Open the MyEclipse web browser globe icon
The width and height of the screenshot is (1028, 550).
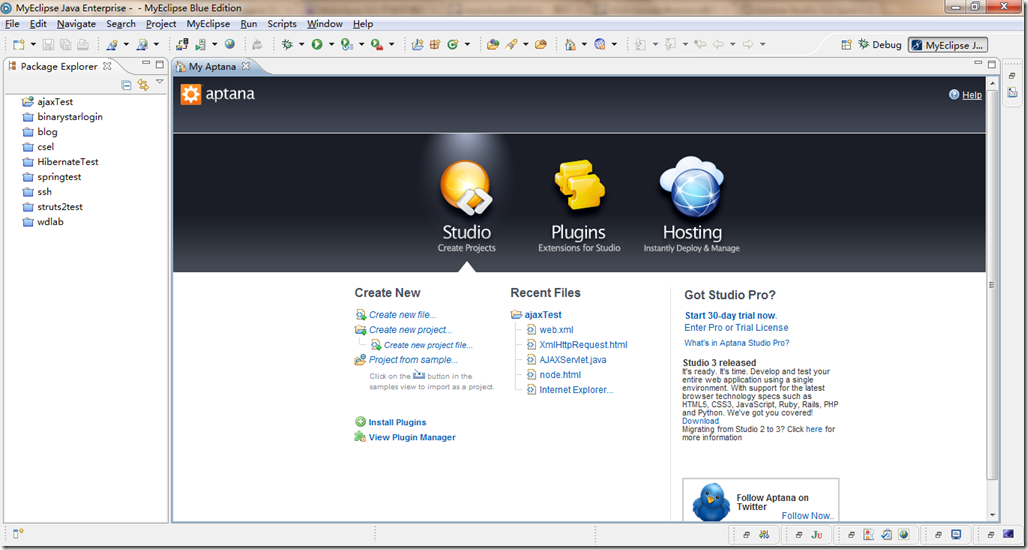coord(229,45)
